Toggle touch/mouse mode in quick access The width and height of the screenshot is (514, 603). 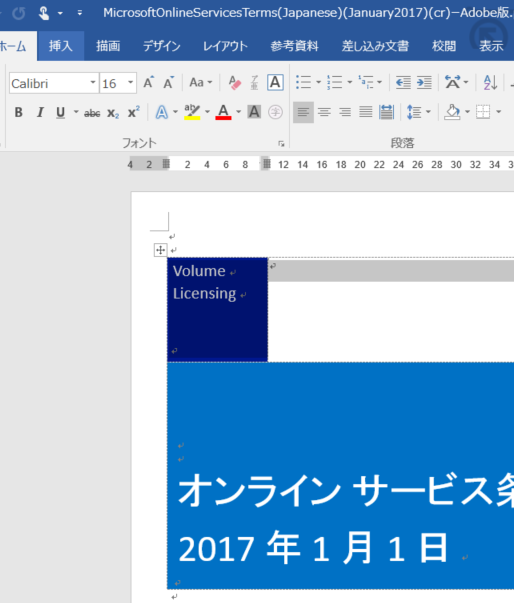44,13
